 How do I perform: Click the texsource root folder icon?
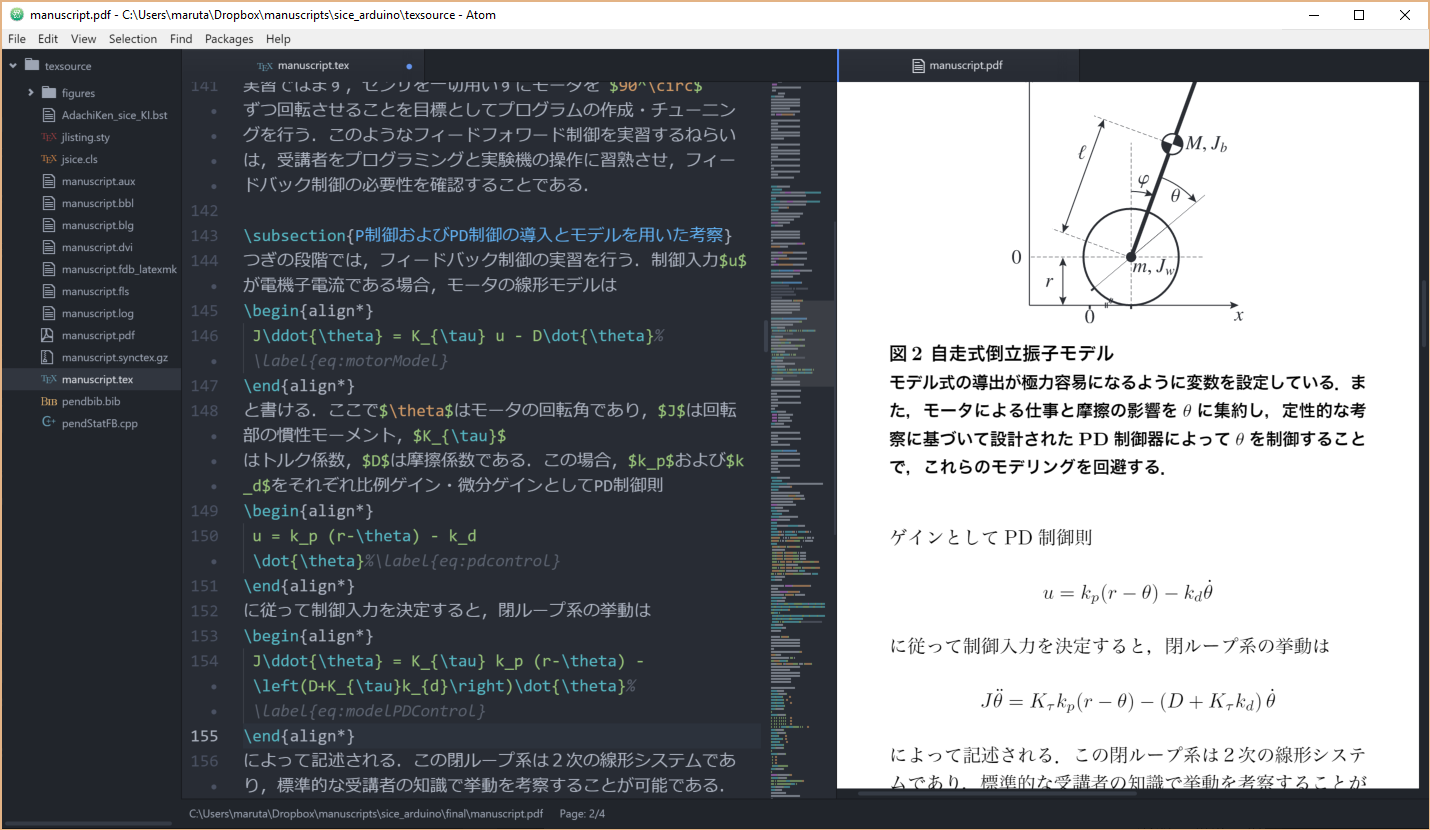(32, 66)
